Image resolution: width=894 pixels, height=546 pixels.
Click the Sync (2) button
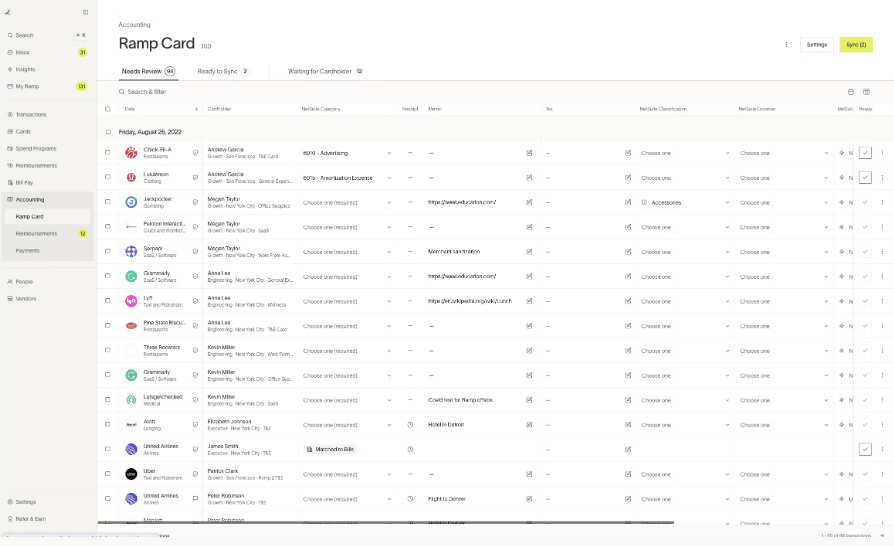[x=856, y=44]
